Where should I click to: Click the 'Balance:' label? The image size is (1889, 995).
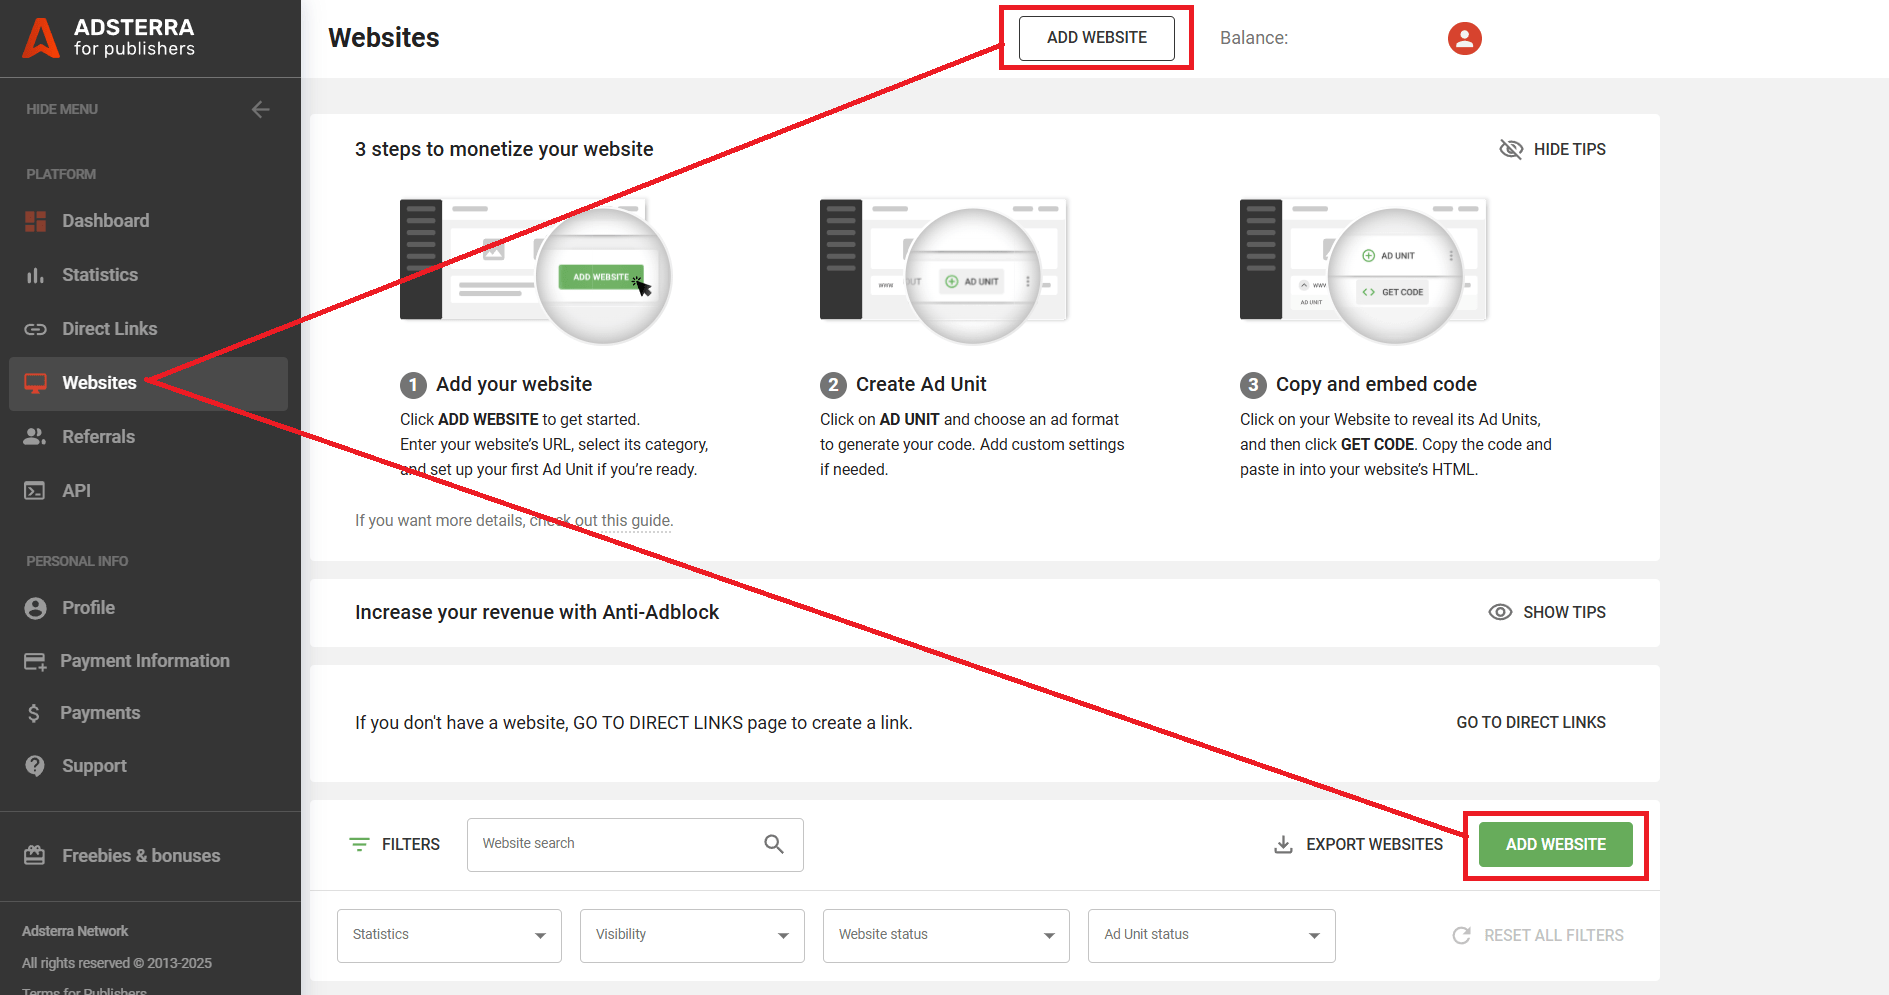pyautogui.click(x=1254, y=38)
